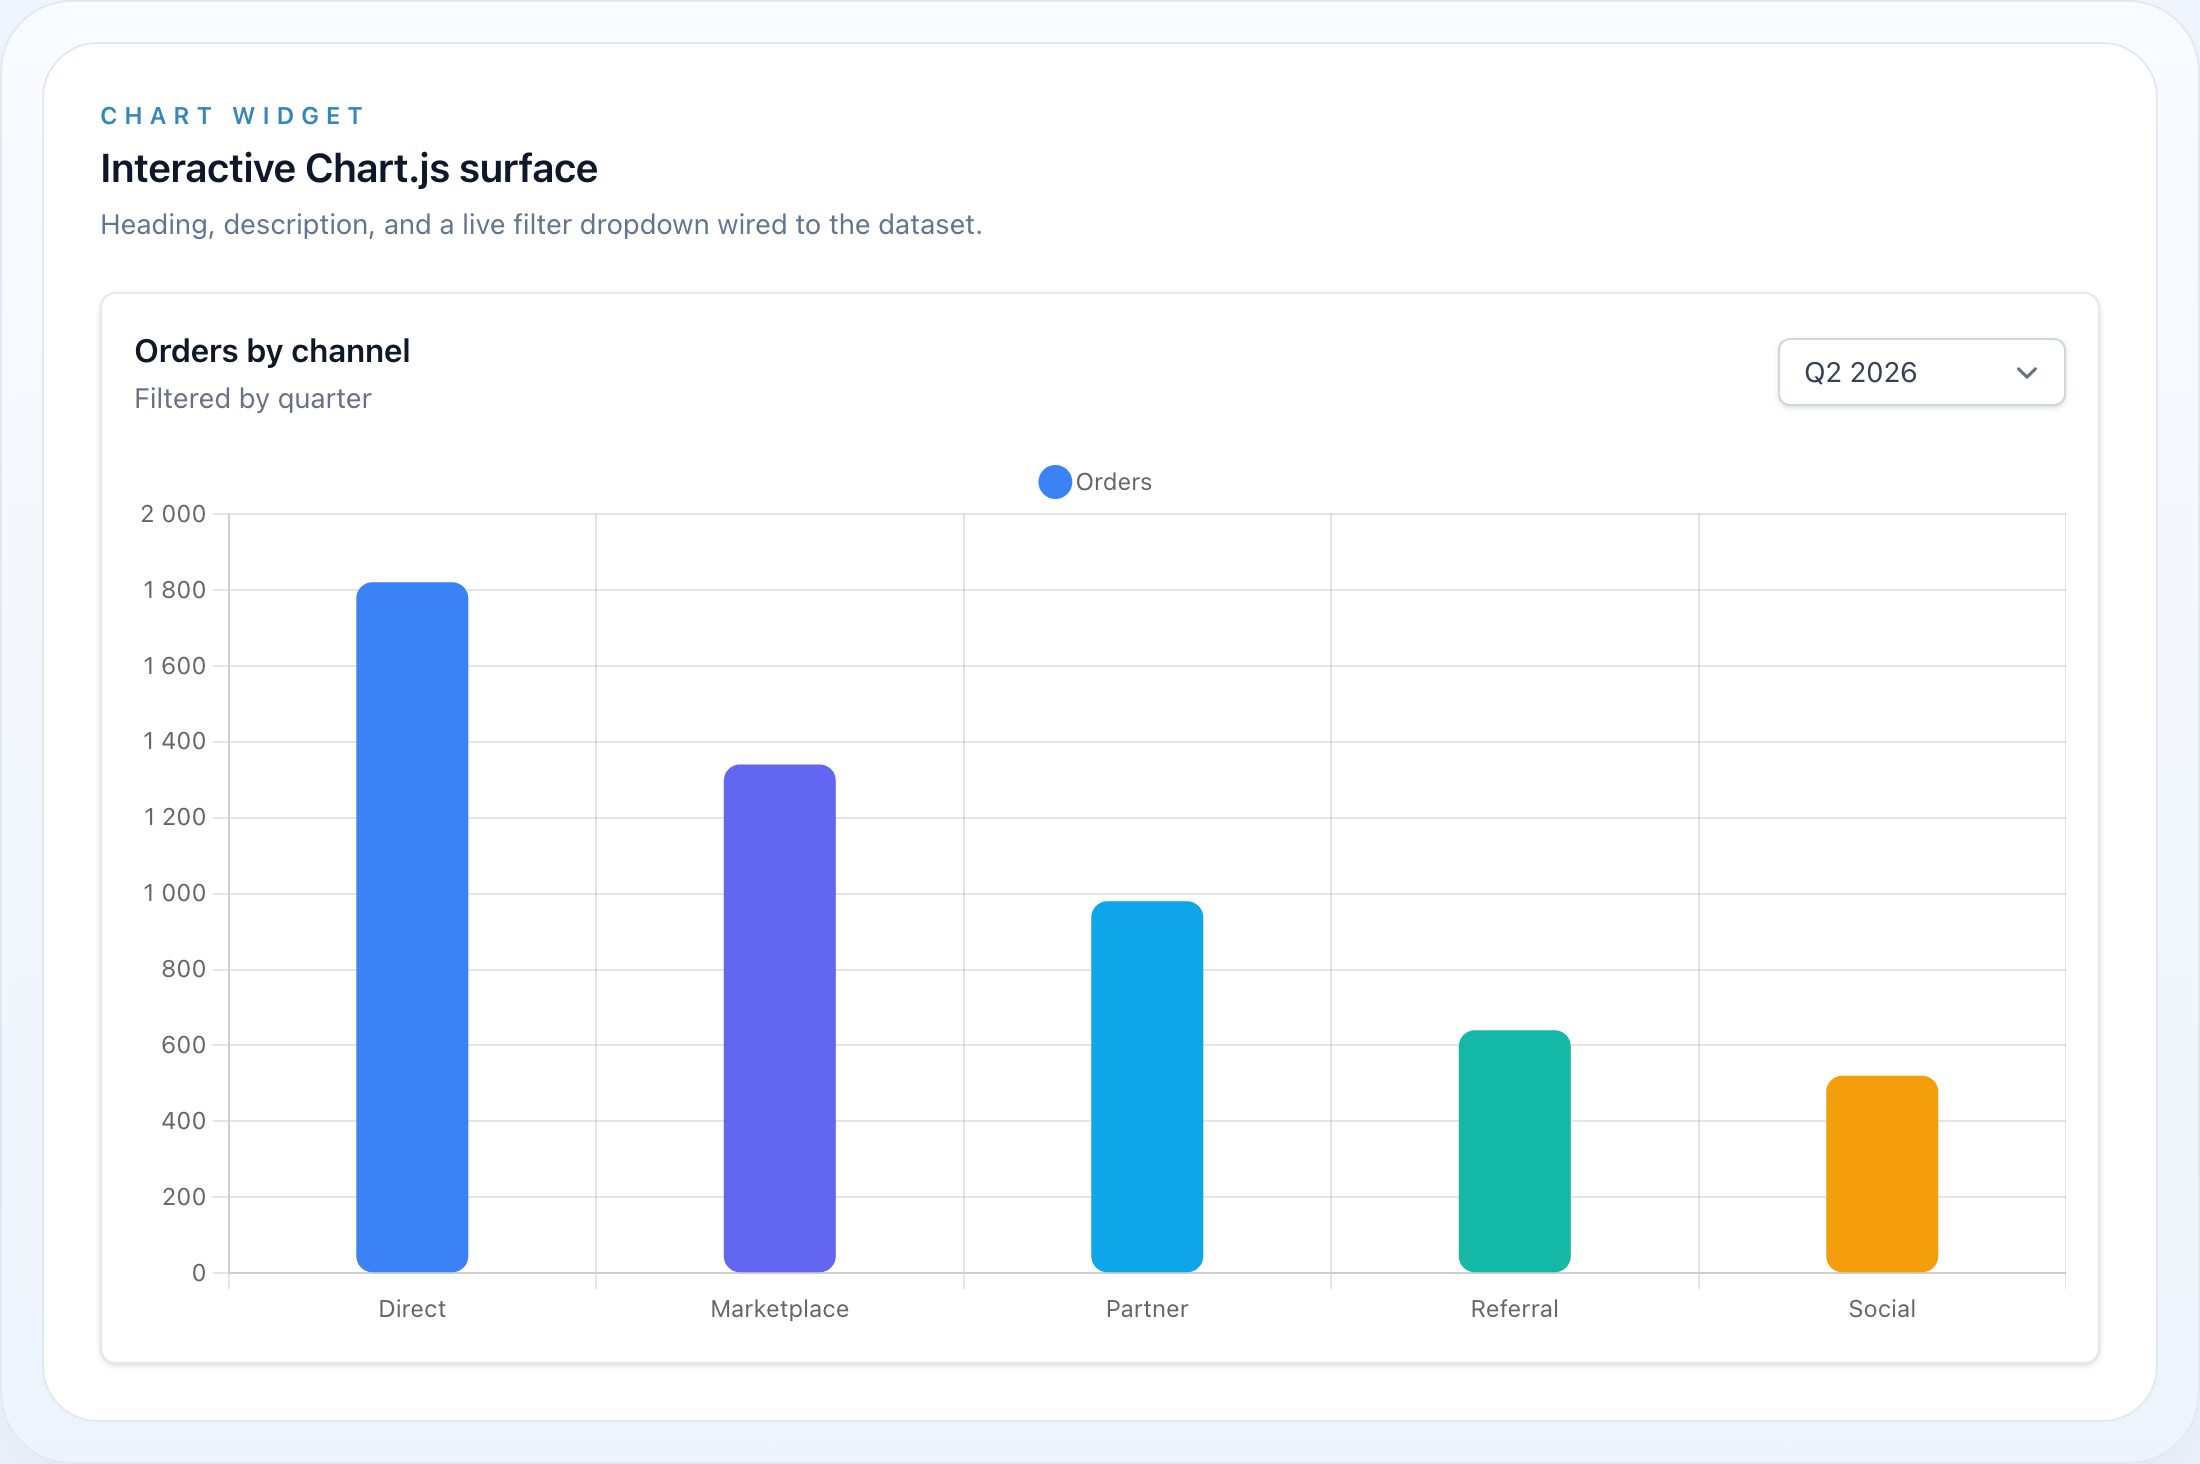This screenshot has width=2200, height=1464.
Task: Click the CHART WIDGET eyebrow label
Action: (233, 116)
